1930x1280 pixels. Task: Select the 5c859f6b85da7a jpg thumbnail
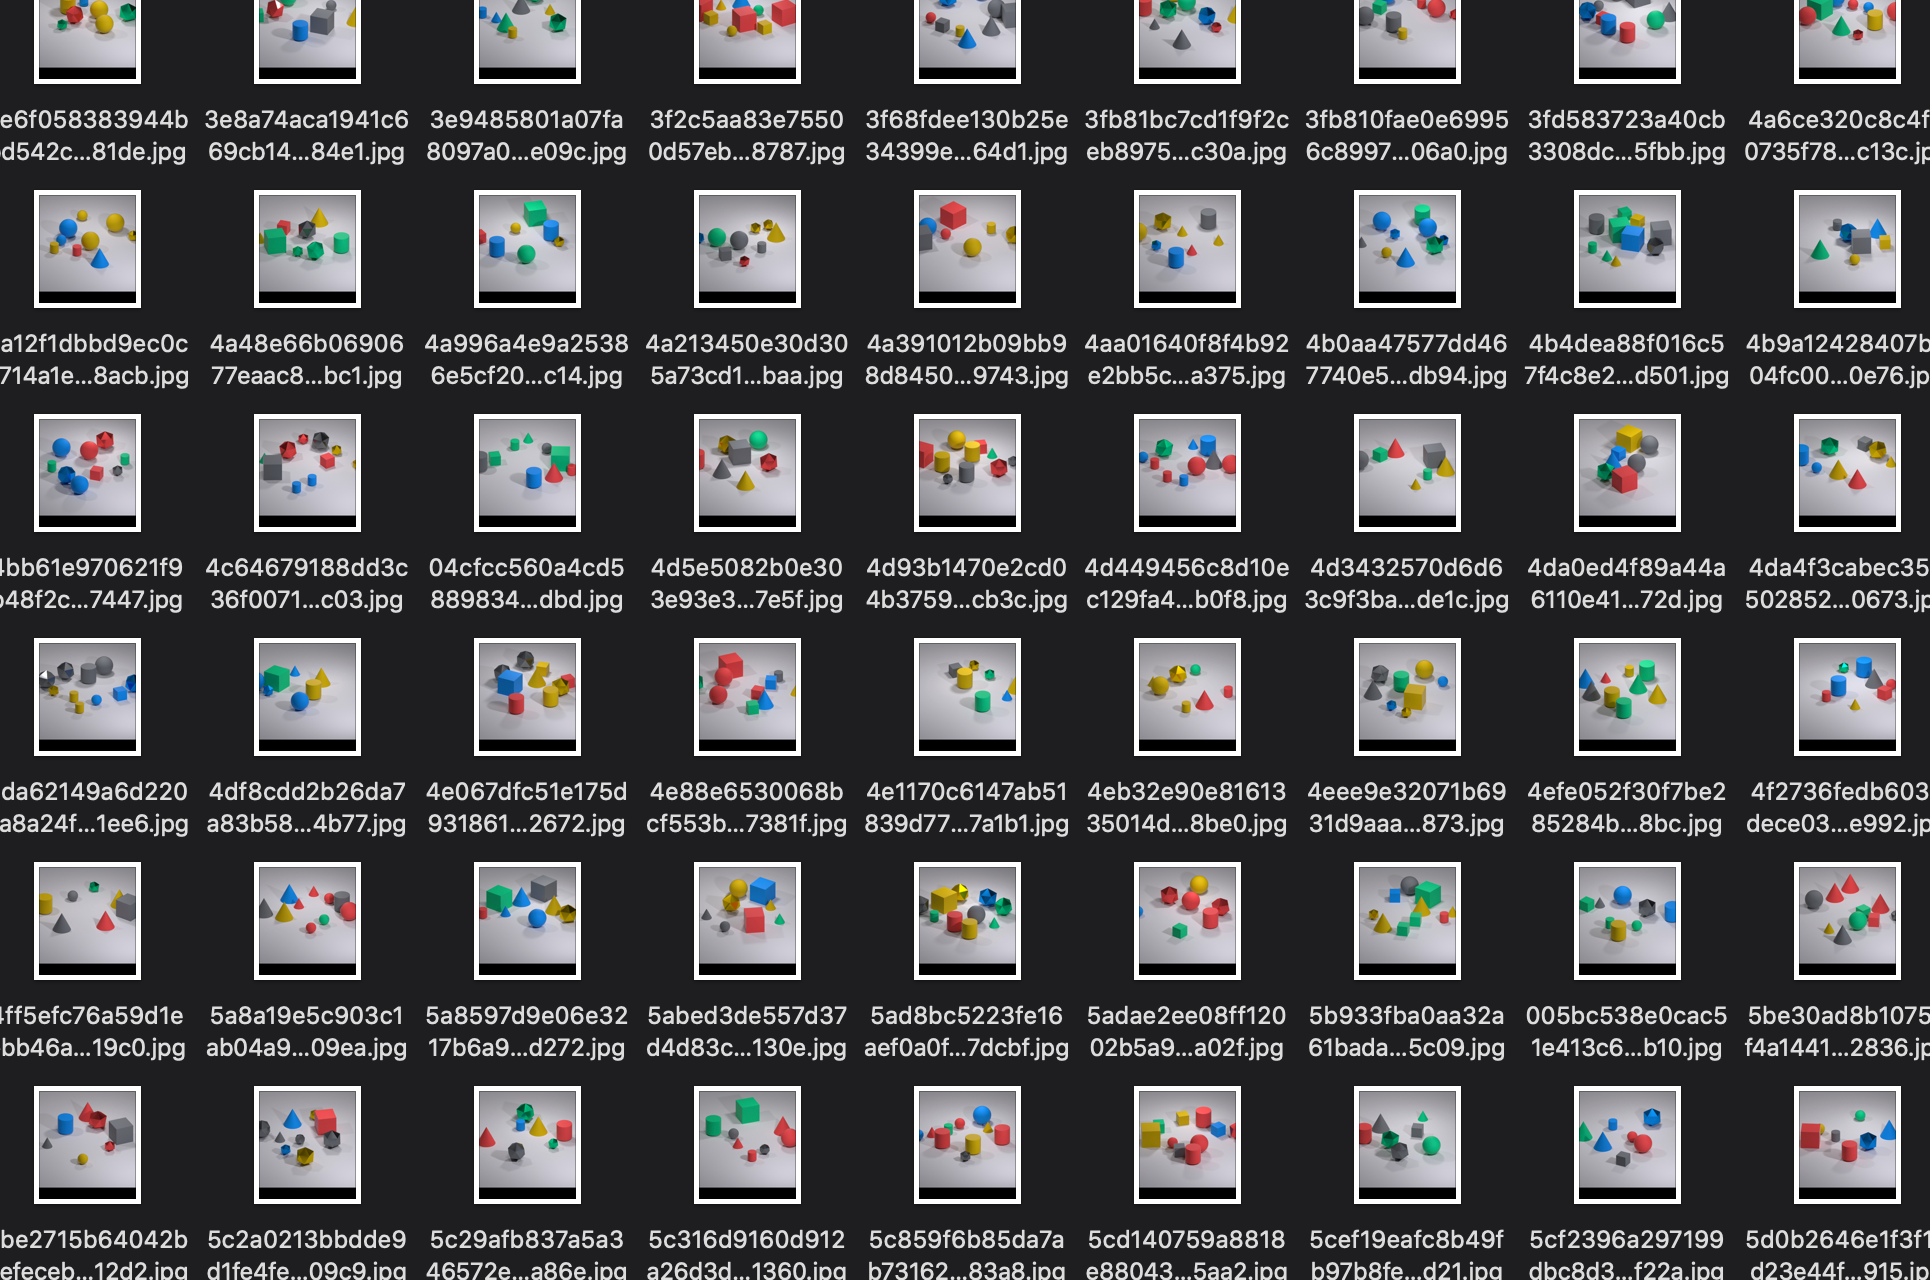tap(967, 1144)
